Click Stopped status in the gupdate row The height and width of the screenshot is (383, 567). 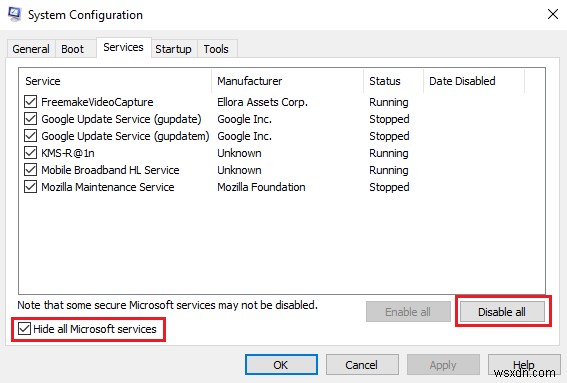(x=389, y=119)
